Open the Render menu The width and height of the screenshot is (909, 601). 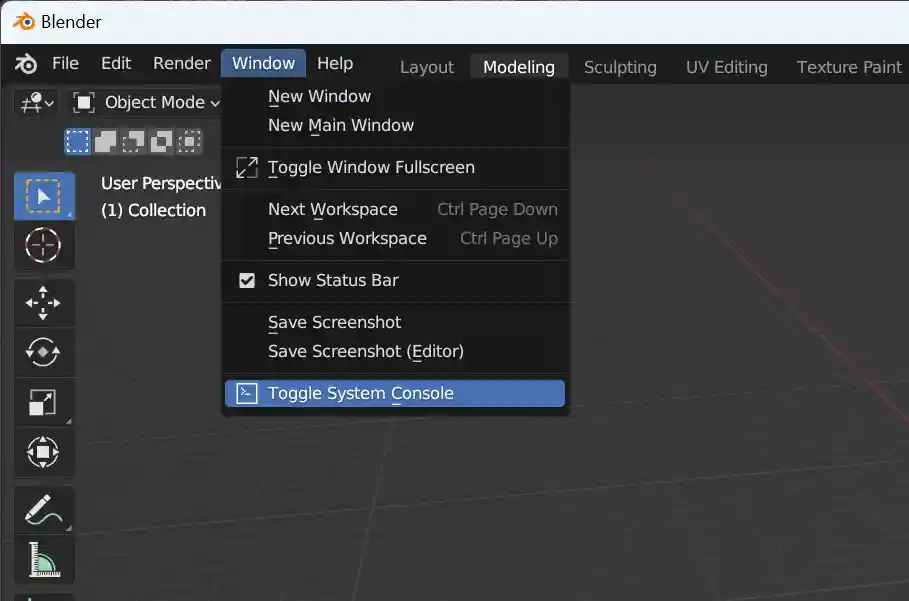click(181, 63)
